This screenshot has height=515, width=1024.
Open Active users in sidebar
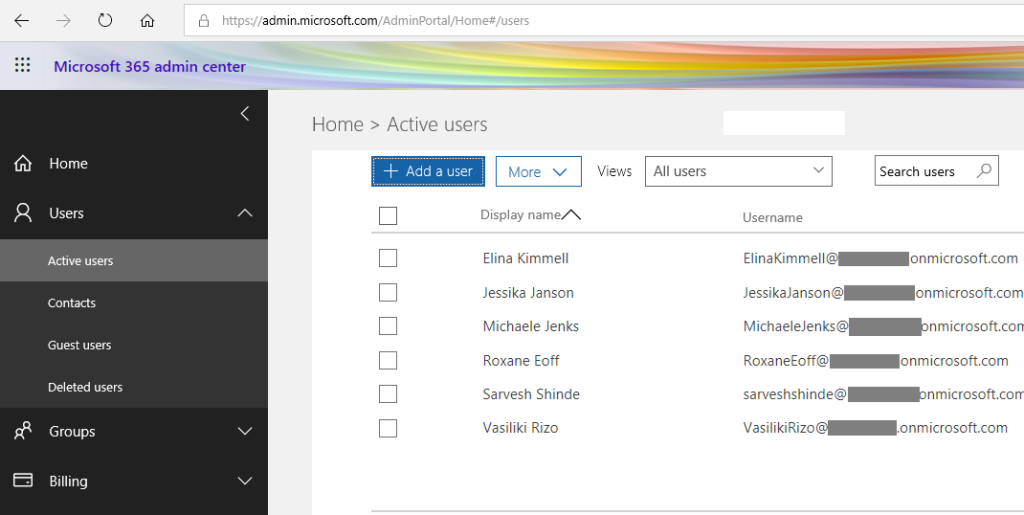(x=134, y=260)
